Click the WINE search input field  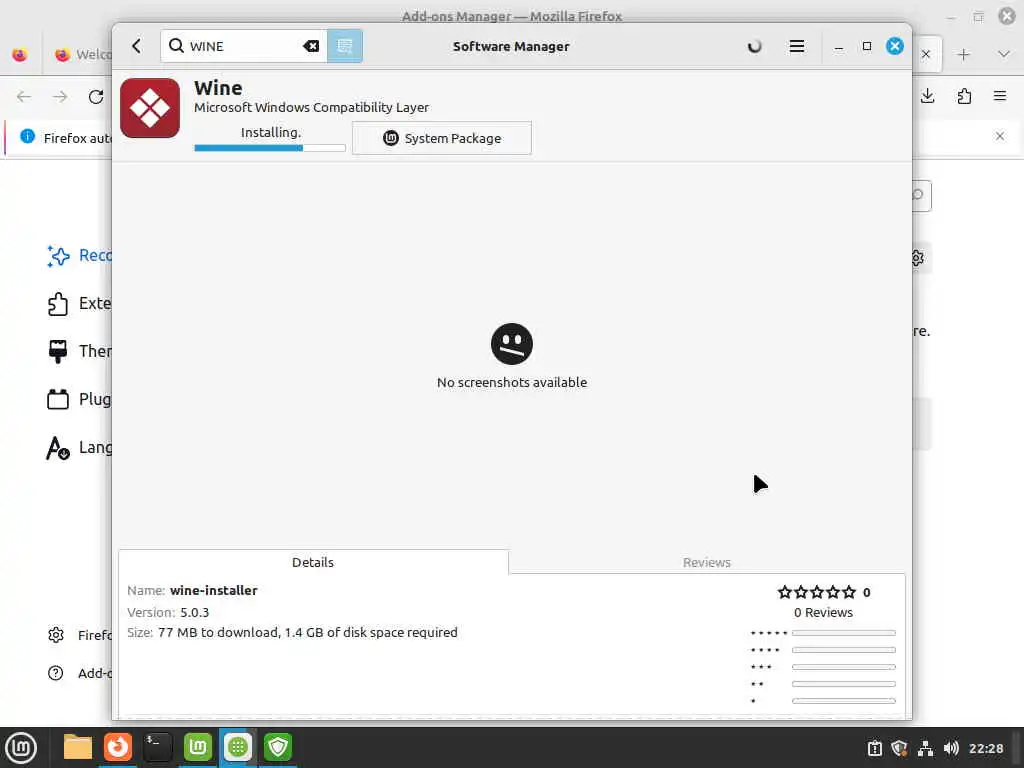[244, 46]
